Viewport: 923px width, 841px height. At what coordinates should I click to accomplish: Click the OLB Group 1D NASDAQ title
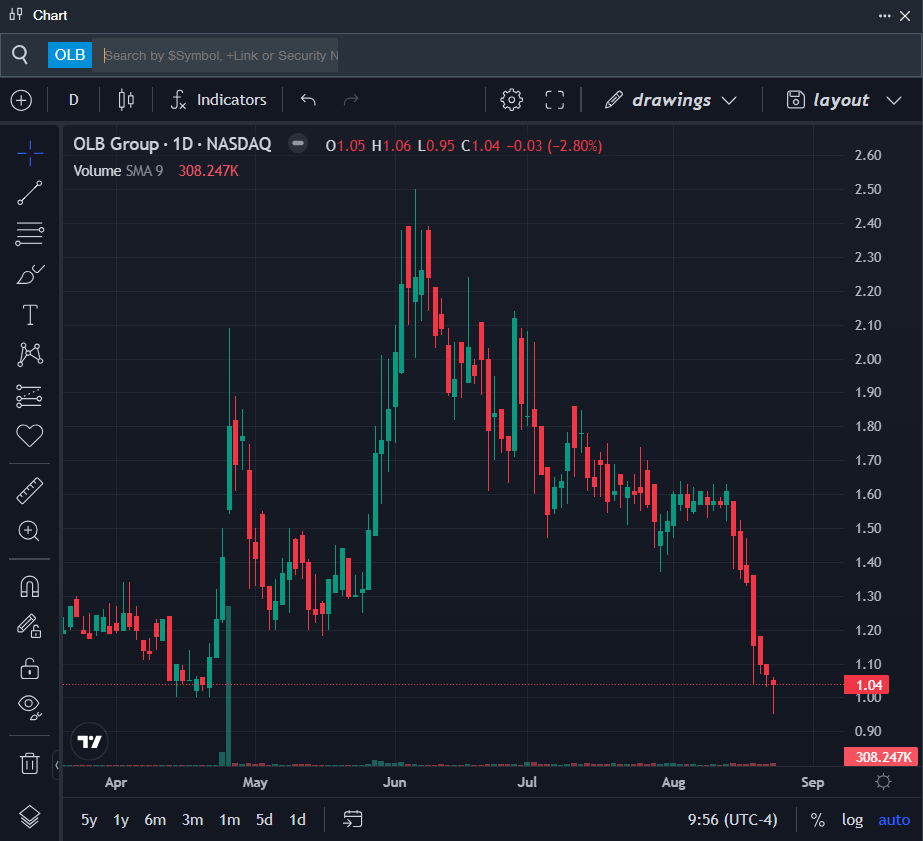(172, 144)
